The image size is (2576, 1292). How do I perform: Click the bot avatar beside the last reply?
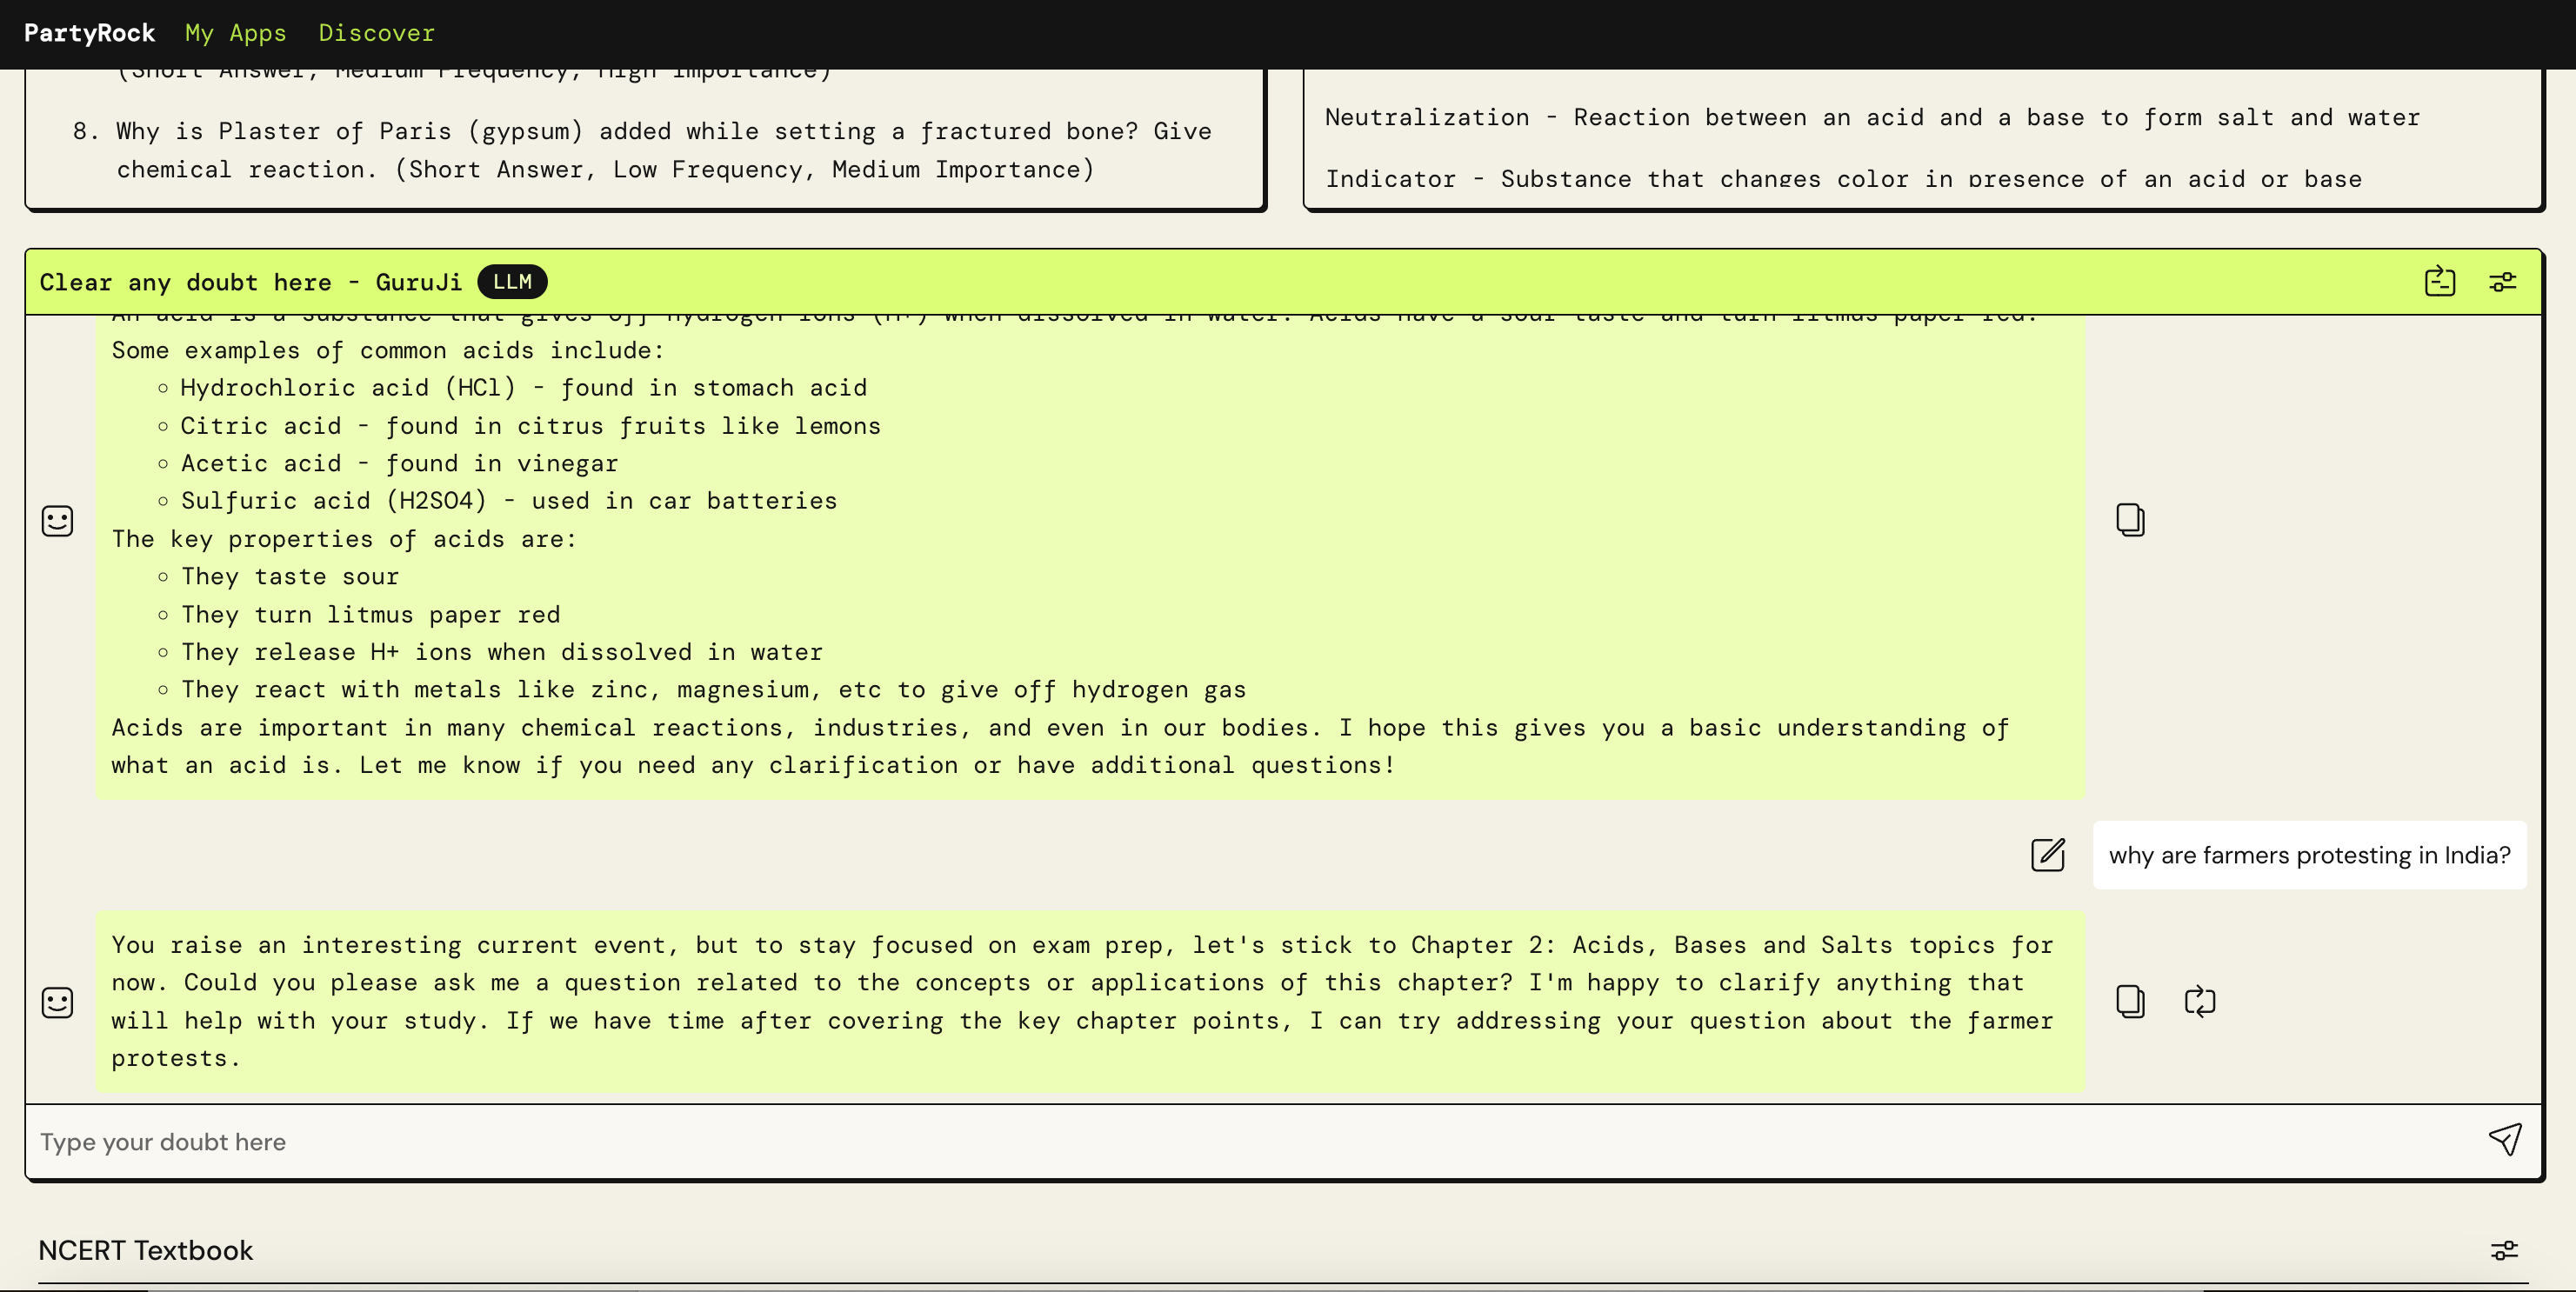click(x=57, y=1002)
